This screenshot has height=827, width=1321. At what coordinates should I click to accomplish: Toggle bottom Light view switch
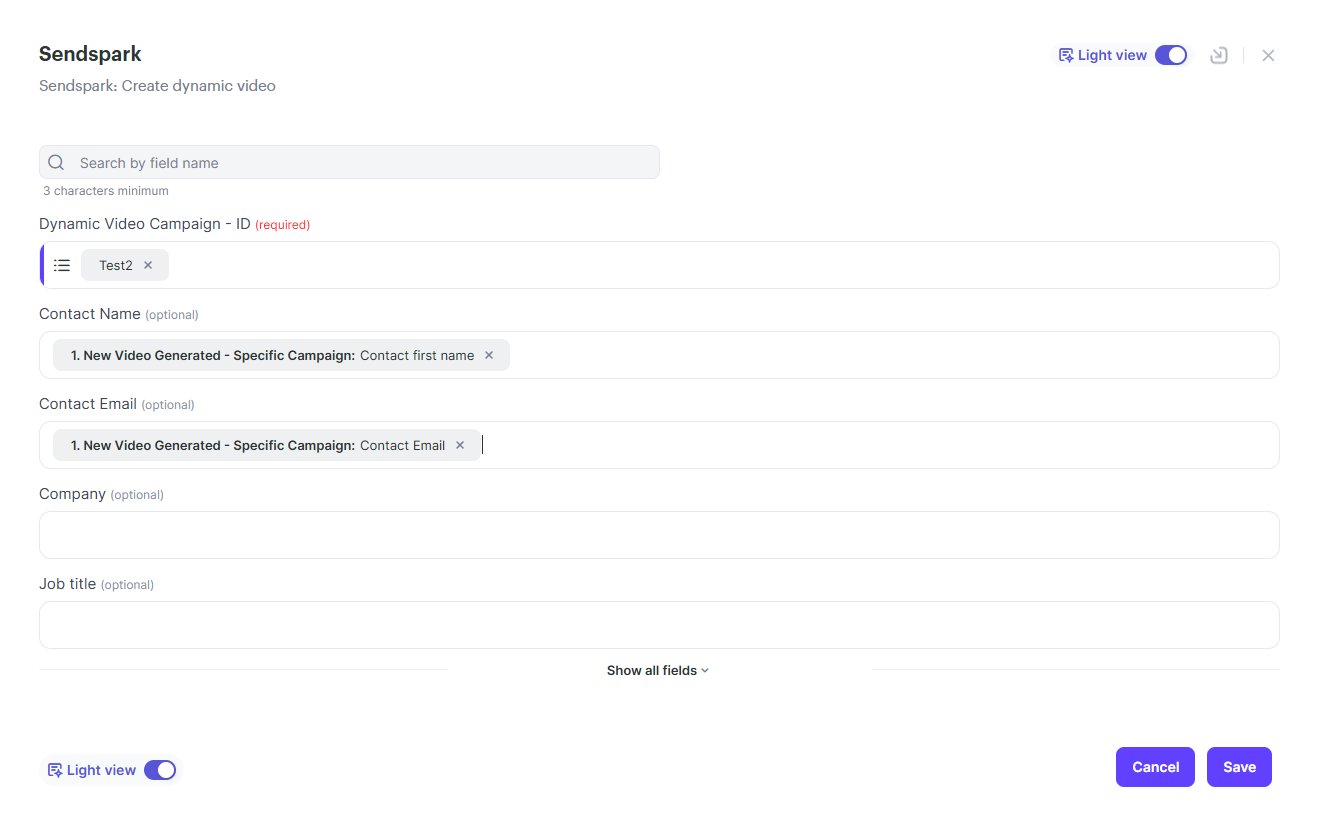coord(160,770)
